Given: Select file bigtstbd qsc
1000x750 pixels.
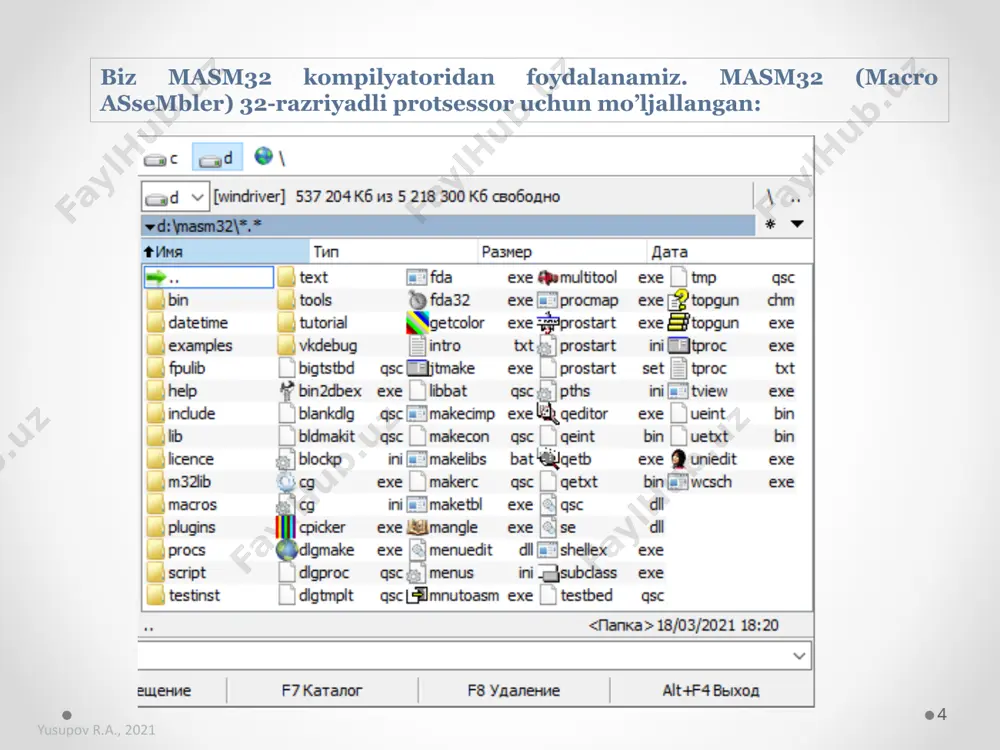Looking at the screenshot, I should click(341, 368).
